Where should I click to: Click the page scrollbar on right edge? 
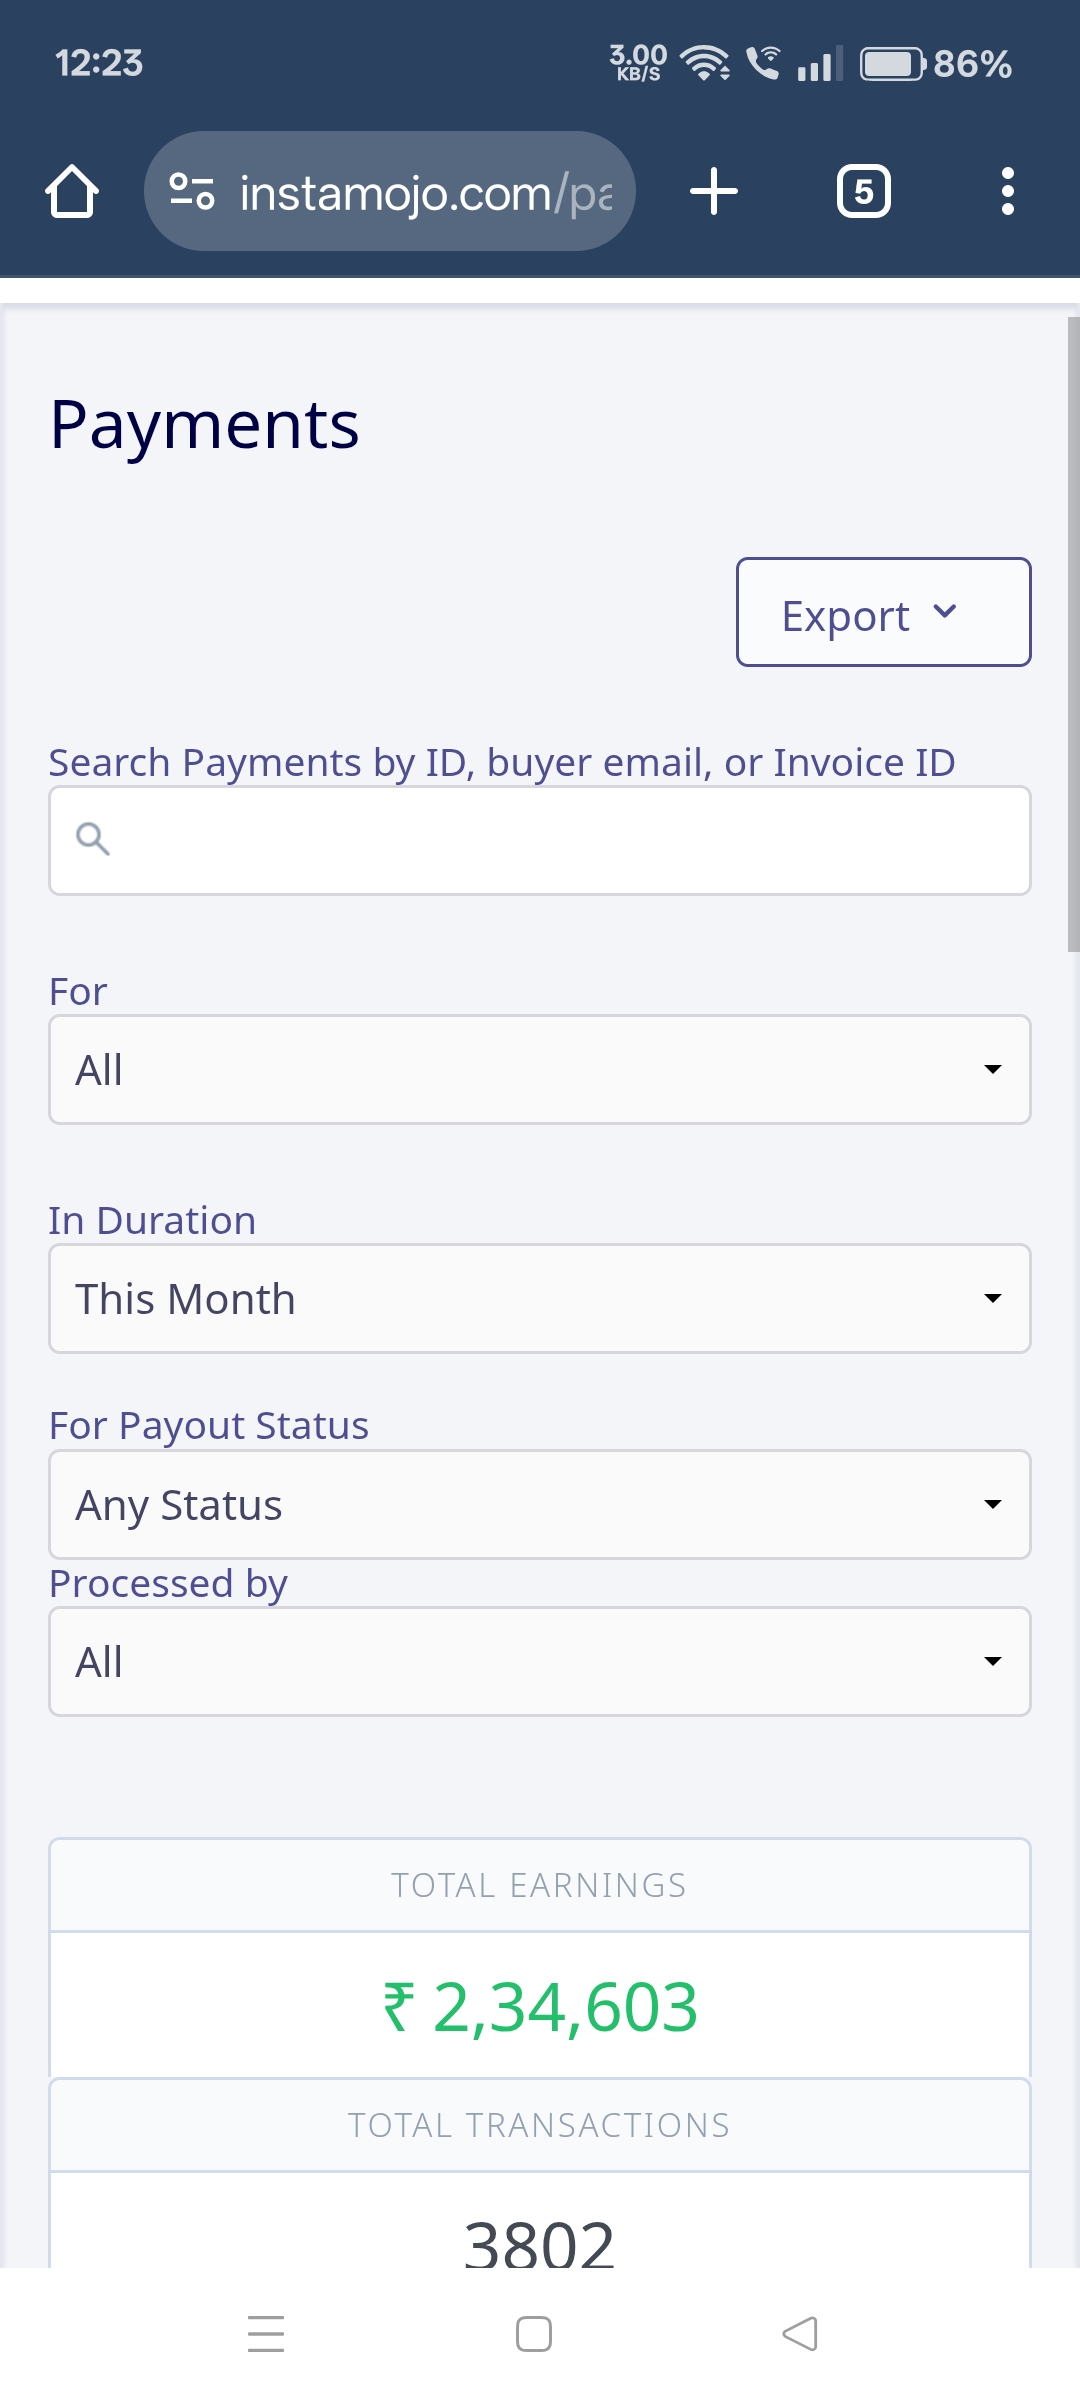[1073, 635]
